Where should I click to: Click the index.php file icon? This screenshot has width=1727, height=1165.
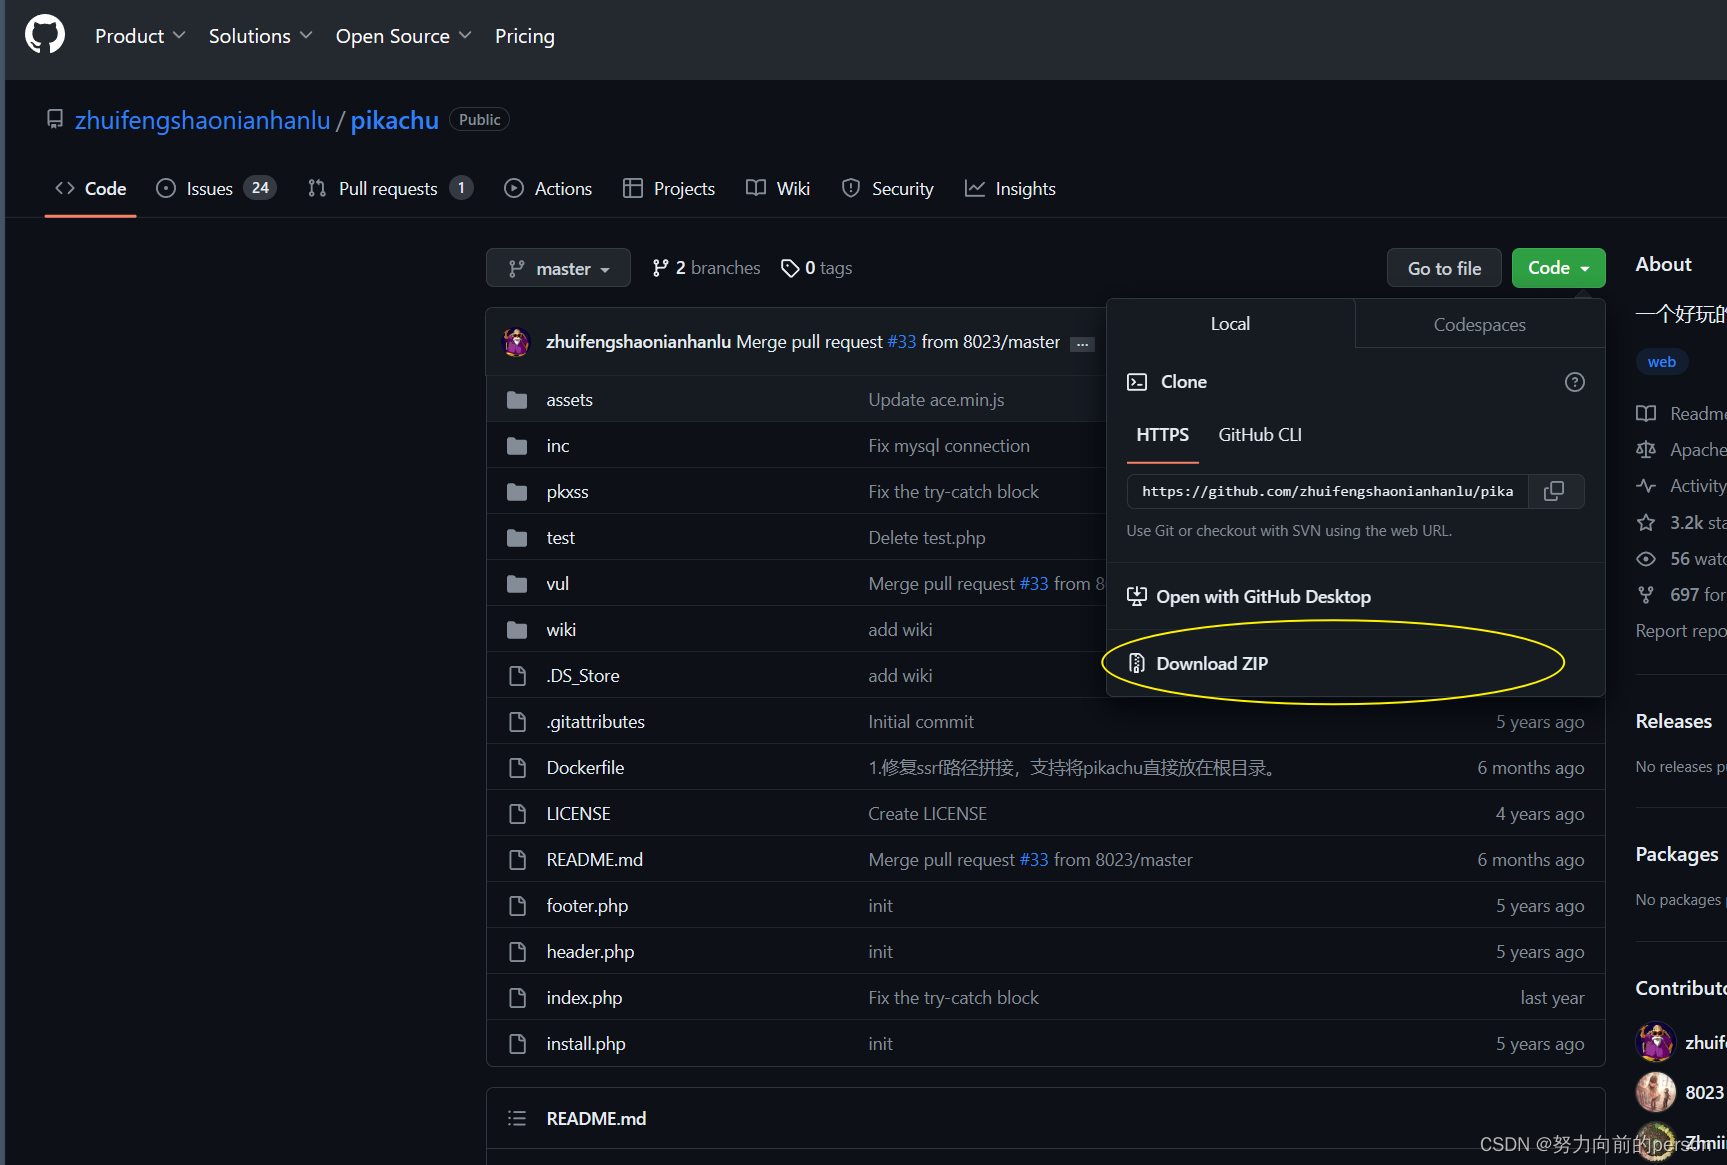517,998
